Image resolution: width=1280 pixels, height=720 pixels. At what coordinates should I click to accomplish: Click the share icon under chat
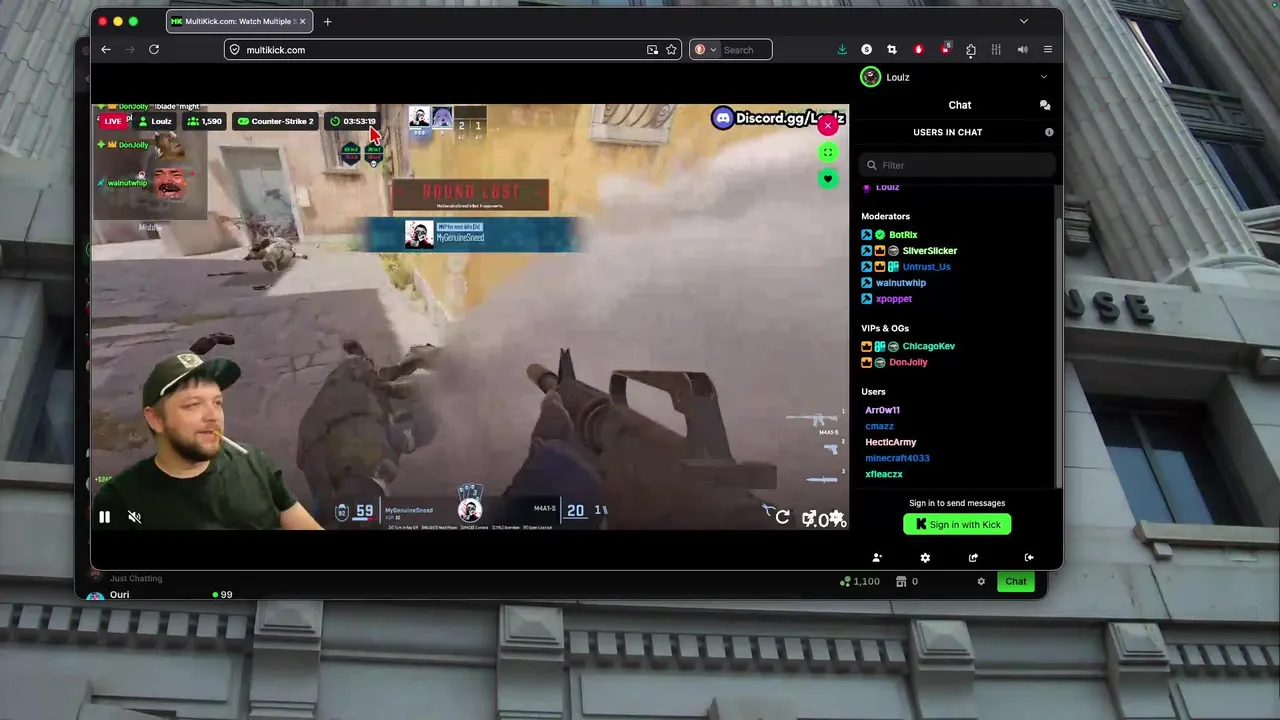tap(973, 557)
